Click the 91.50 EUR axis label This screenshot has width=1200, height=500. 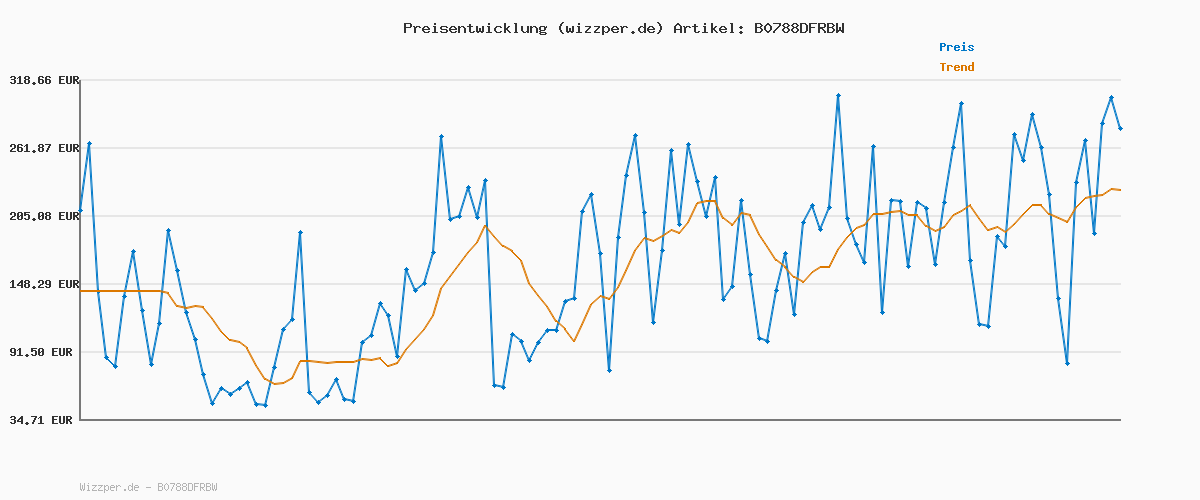tap(46, 352)
